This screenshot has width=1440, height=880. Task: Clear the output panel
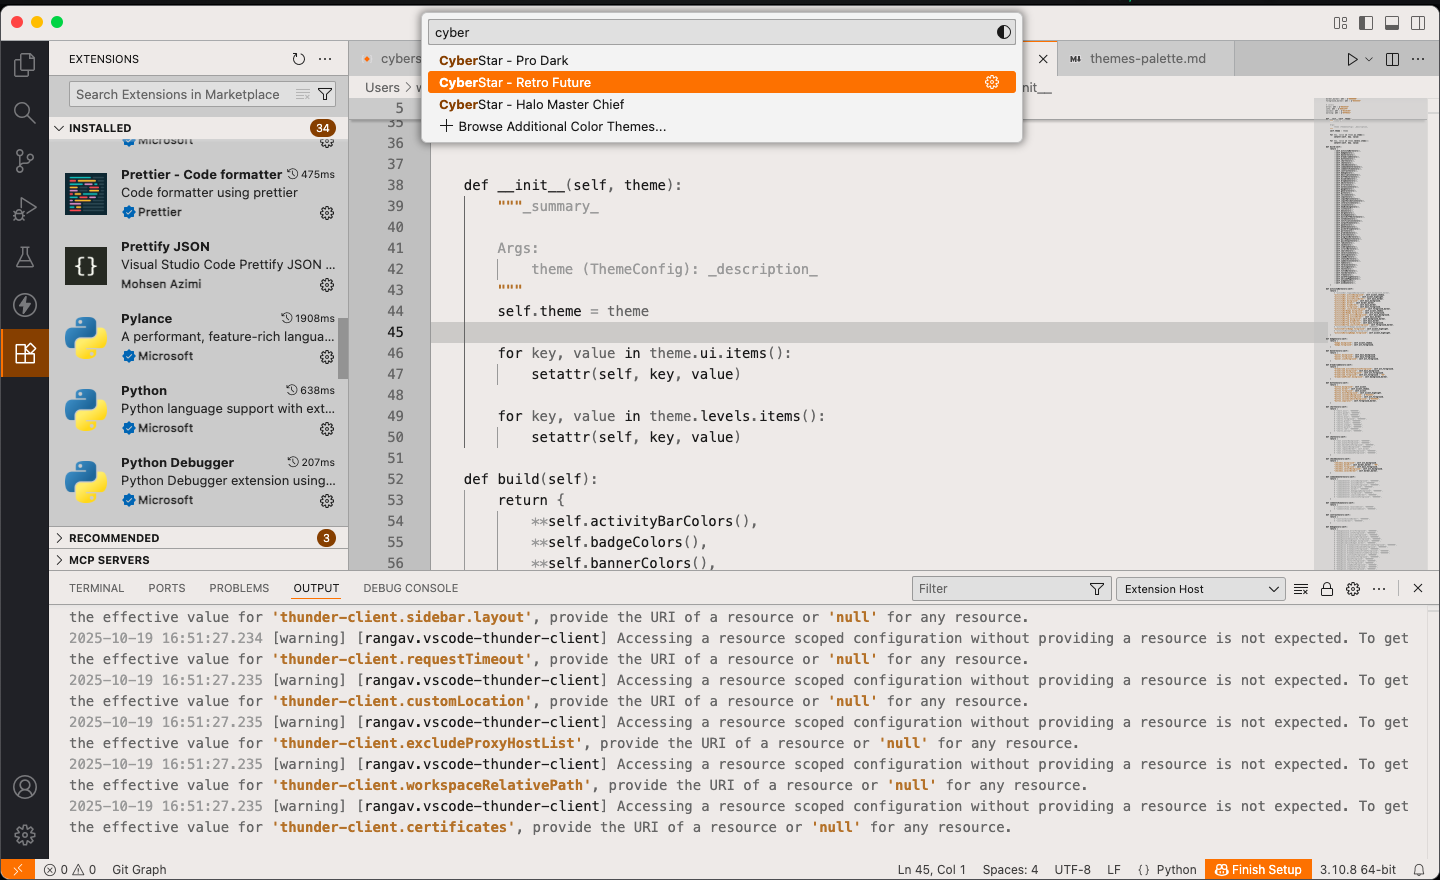pos(1301,589)
